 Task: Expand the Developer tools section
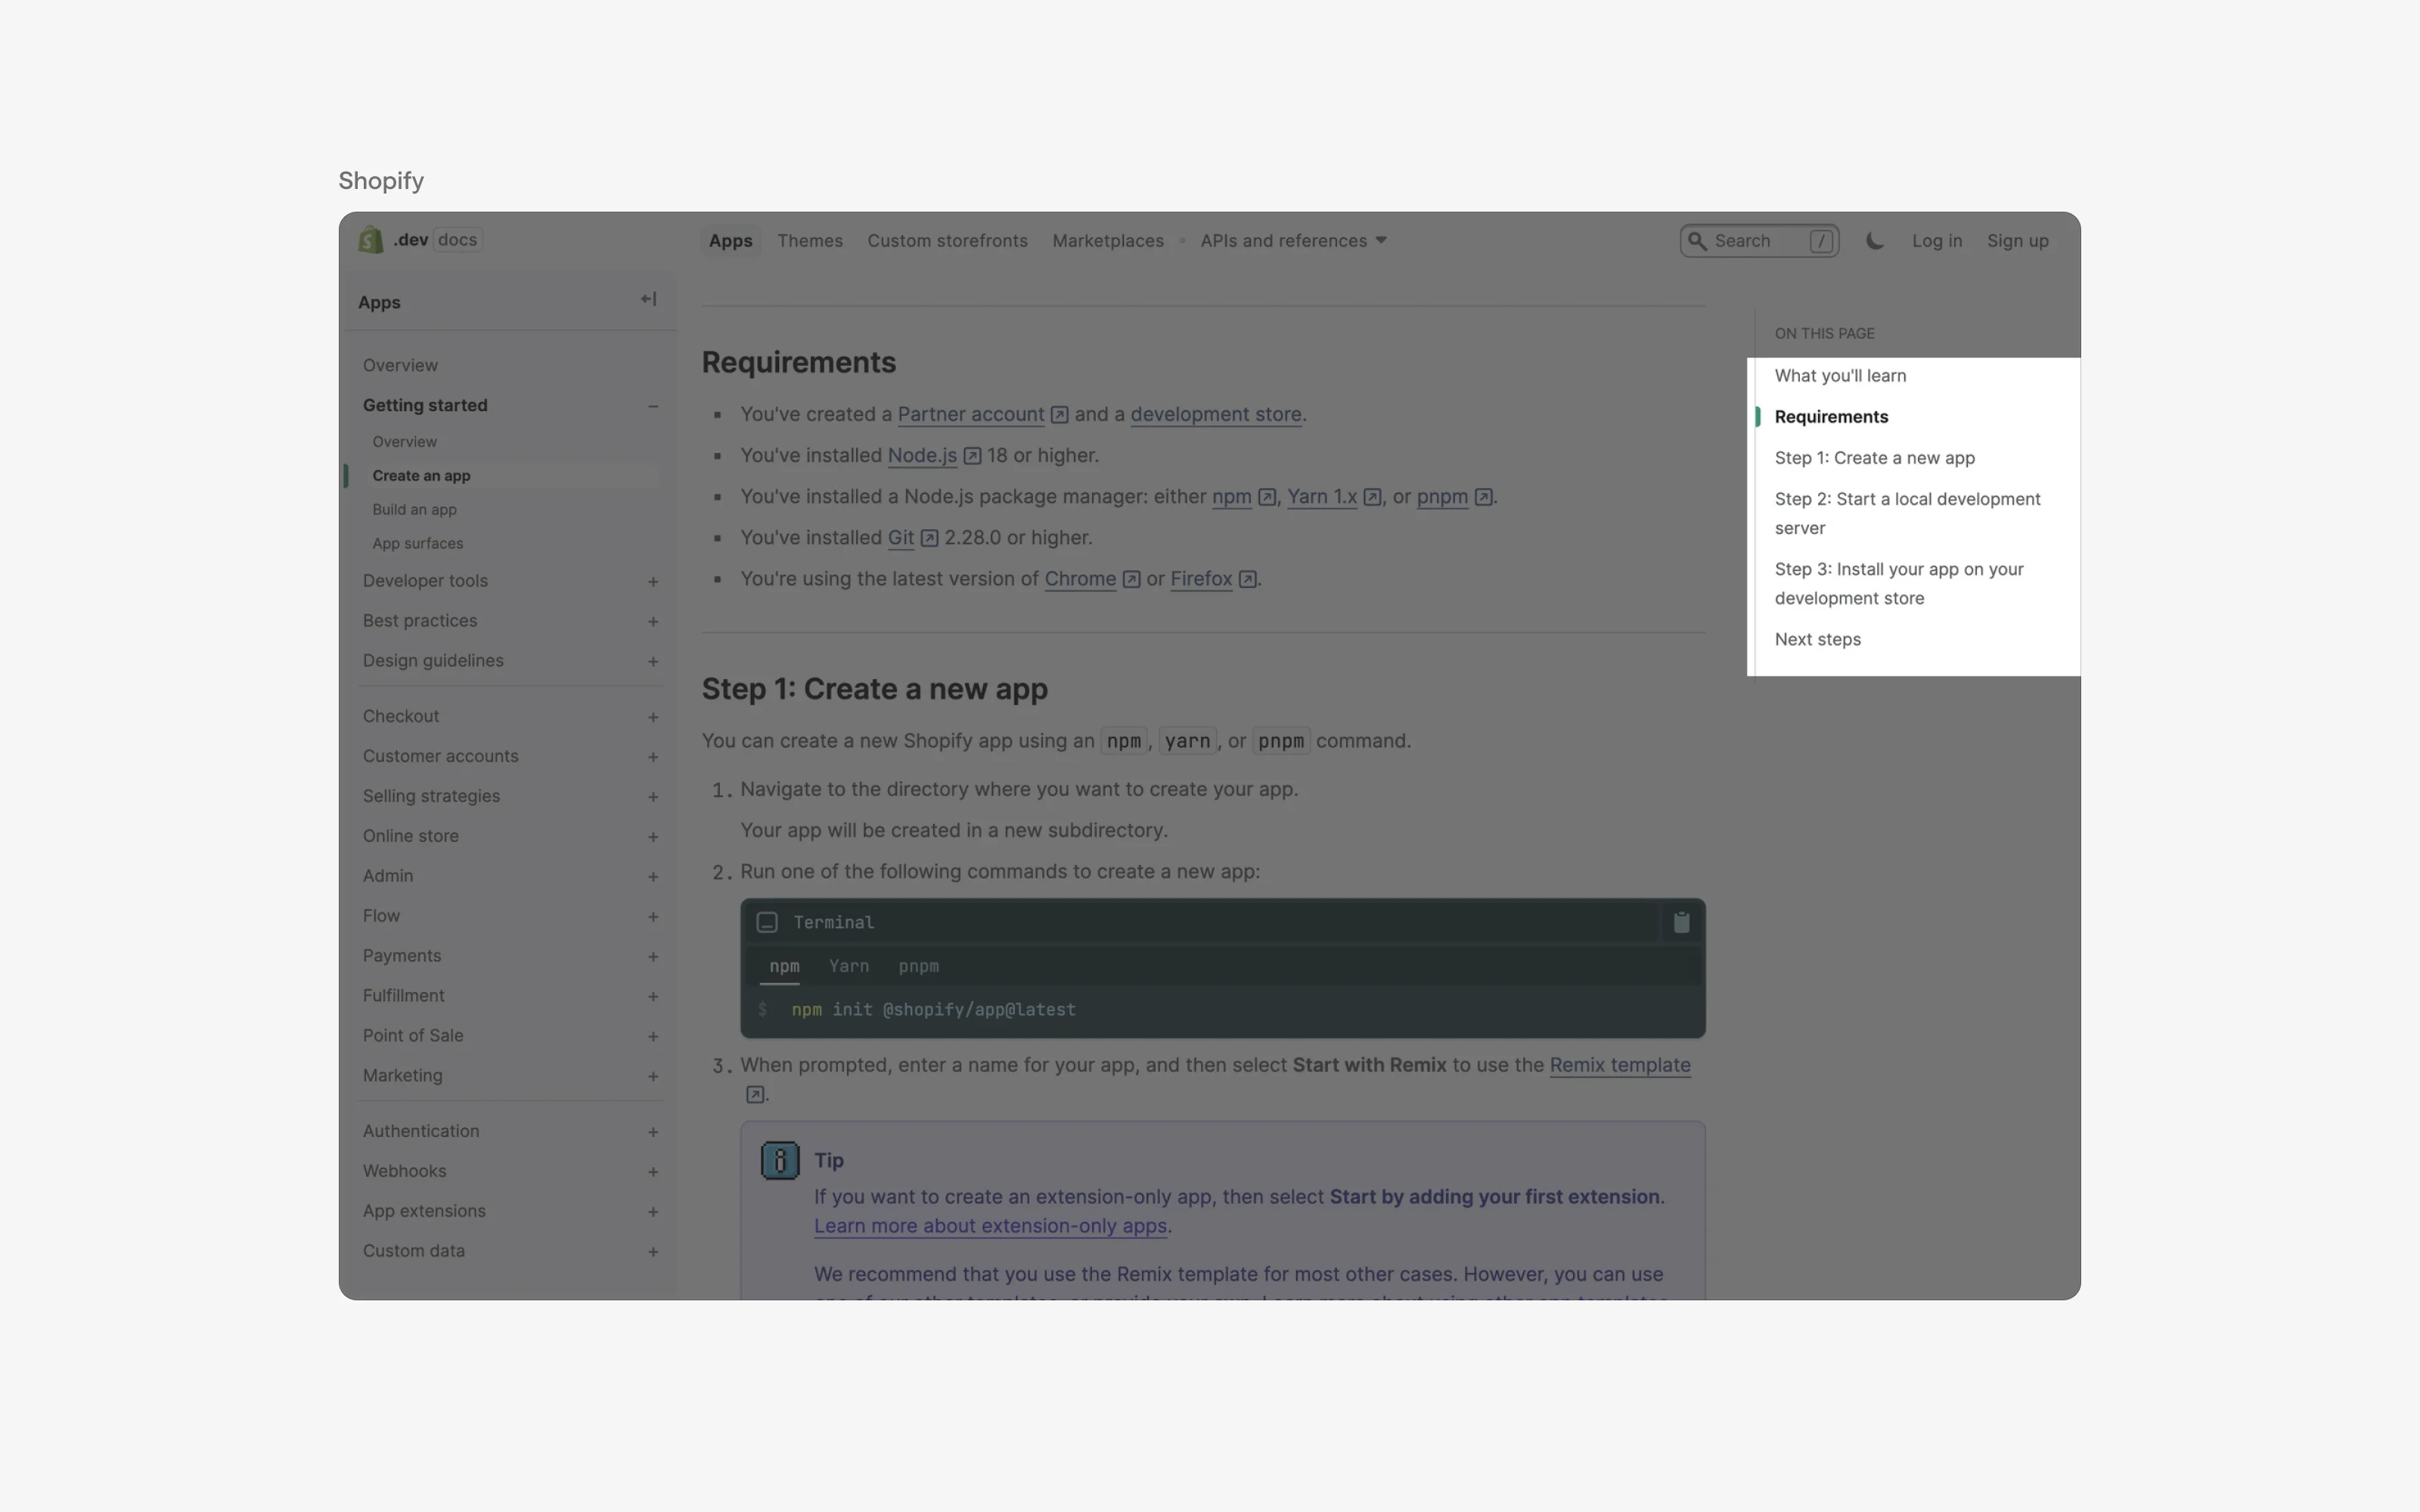[652, 581]
